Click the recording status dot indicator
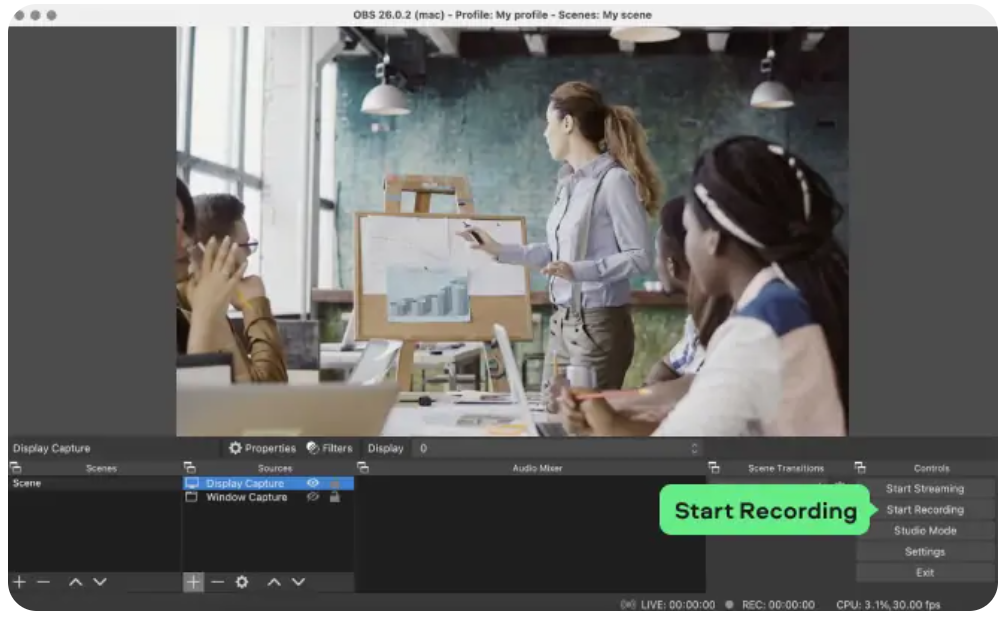 click(729, 605)
